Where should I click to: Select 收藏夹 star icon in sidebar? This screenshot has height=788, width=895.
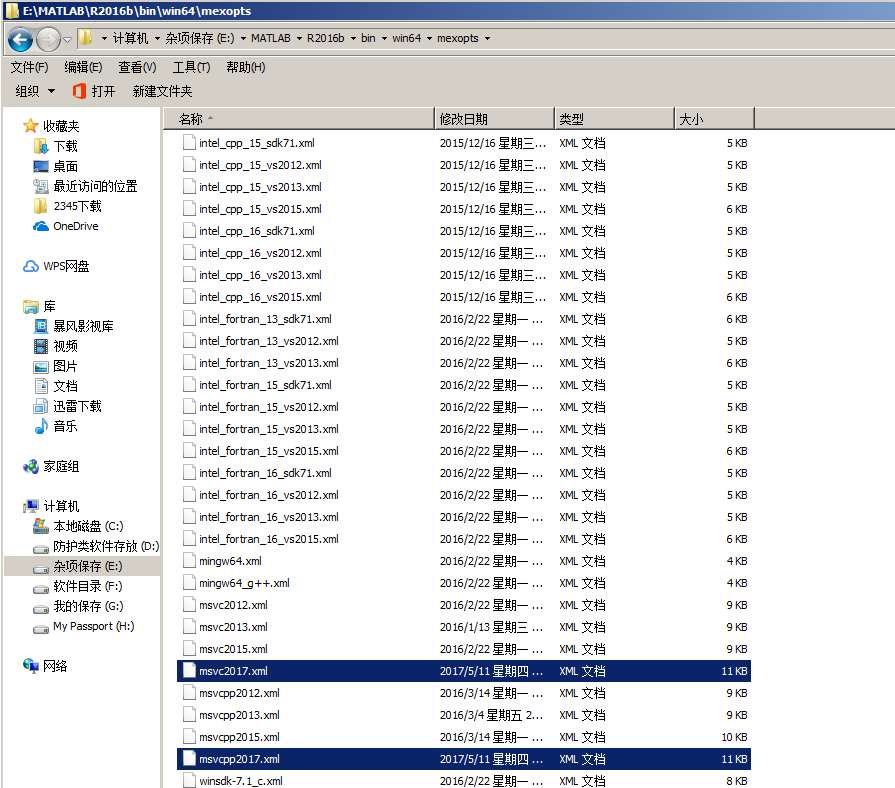tap(30, 126)
